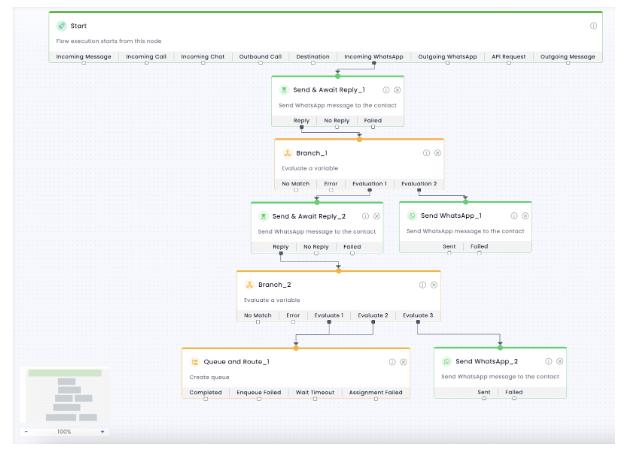Viewport: 639px width, 453px height.
Task: Click the Queue and Route_1 queue icon
Action: [x=194, y=362]
